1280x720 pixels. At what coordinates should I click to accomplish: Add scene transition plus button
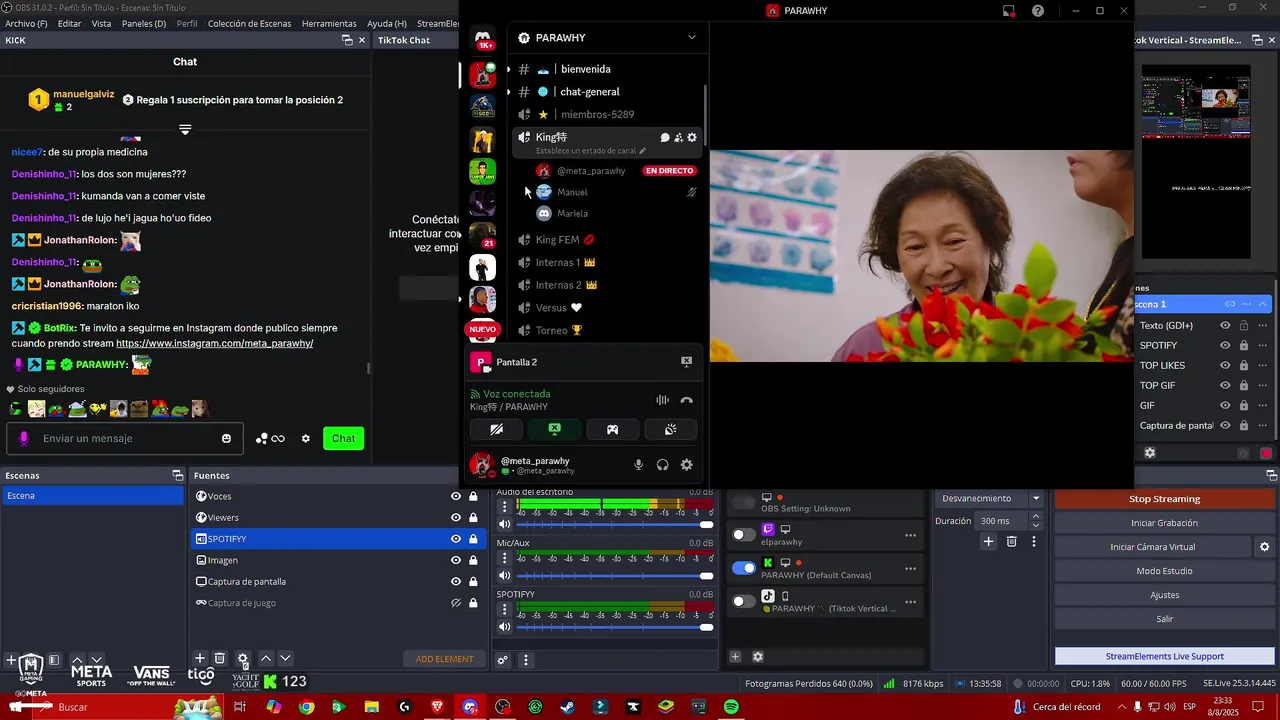[988, 541]
